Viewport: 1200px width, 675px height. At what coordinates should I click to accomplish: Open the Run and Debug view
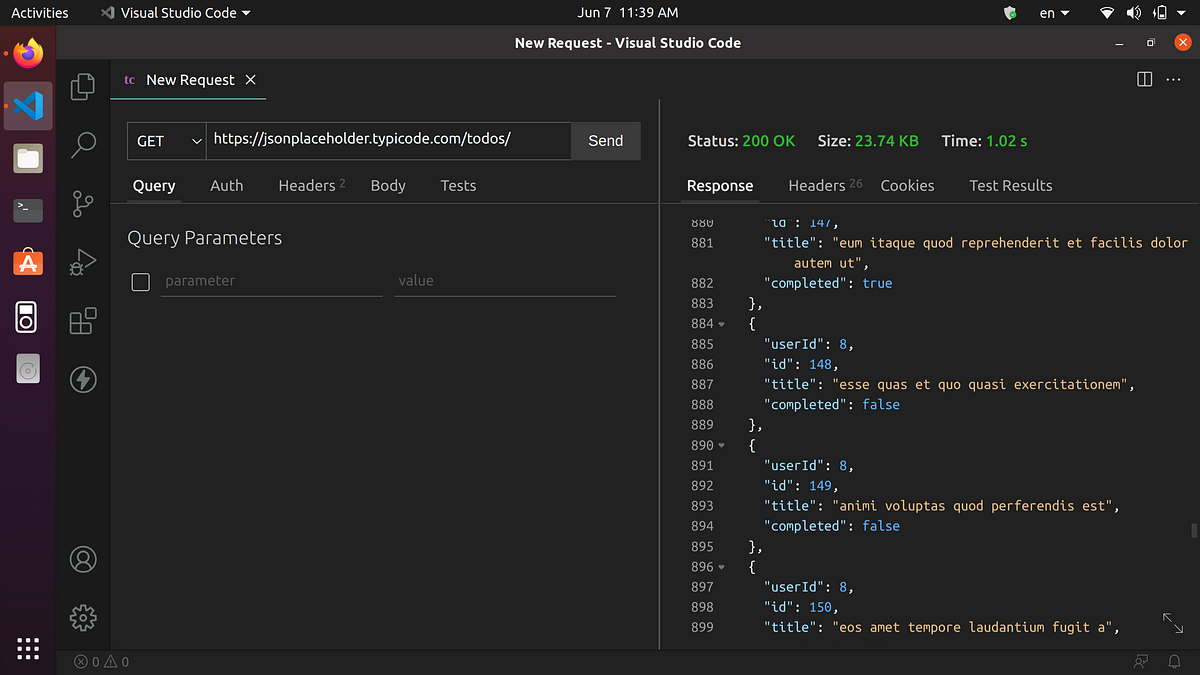(83, 262)
